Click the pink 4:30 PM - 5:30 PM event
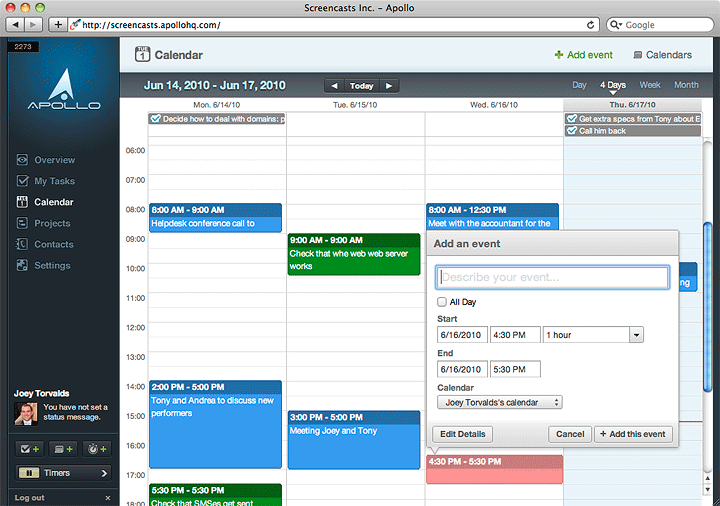Screen dimensions: 720x506 495,469
